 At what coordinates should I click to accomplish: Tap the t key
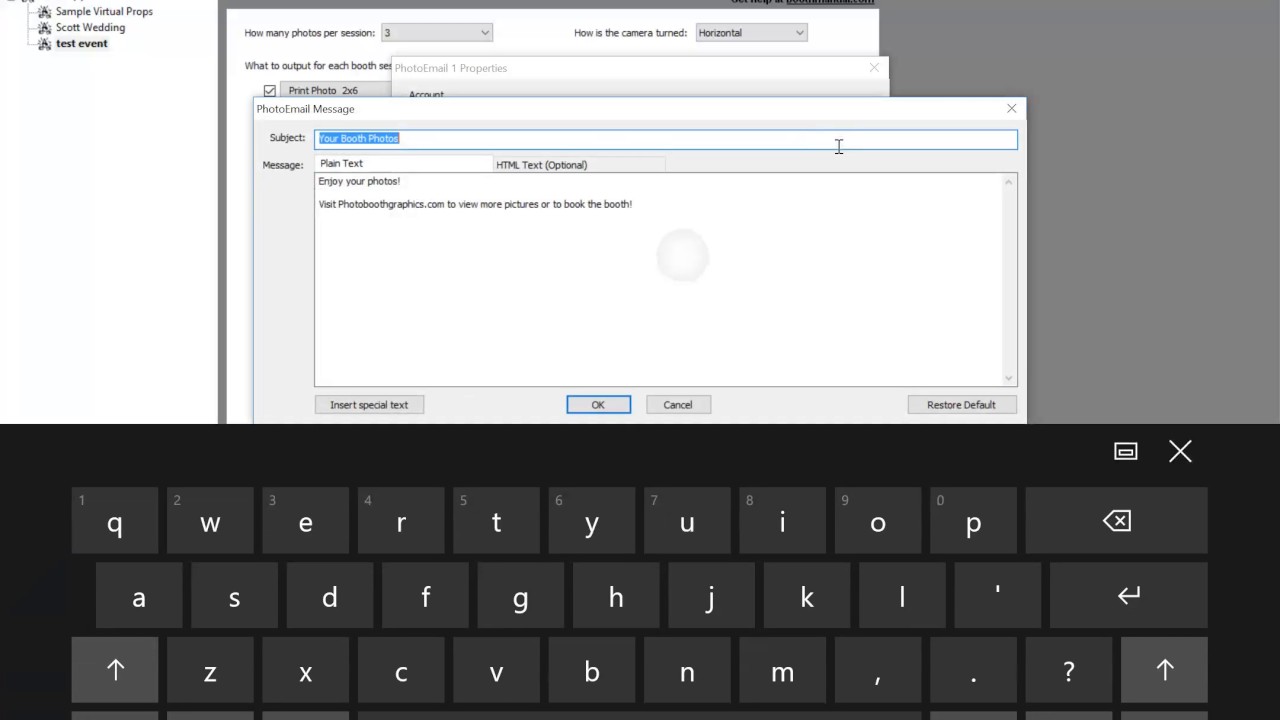click(x=497, y=521)
